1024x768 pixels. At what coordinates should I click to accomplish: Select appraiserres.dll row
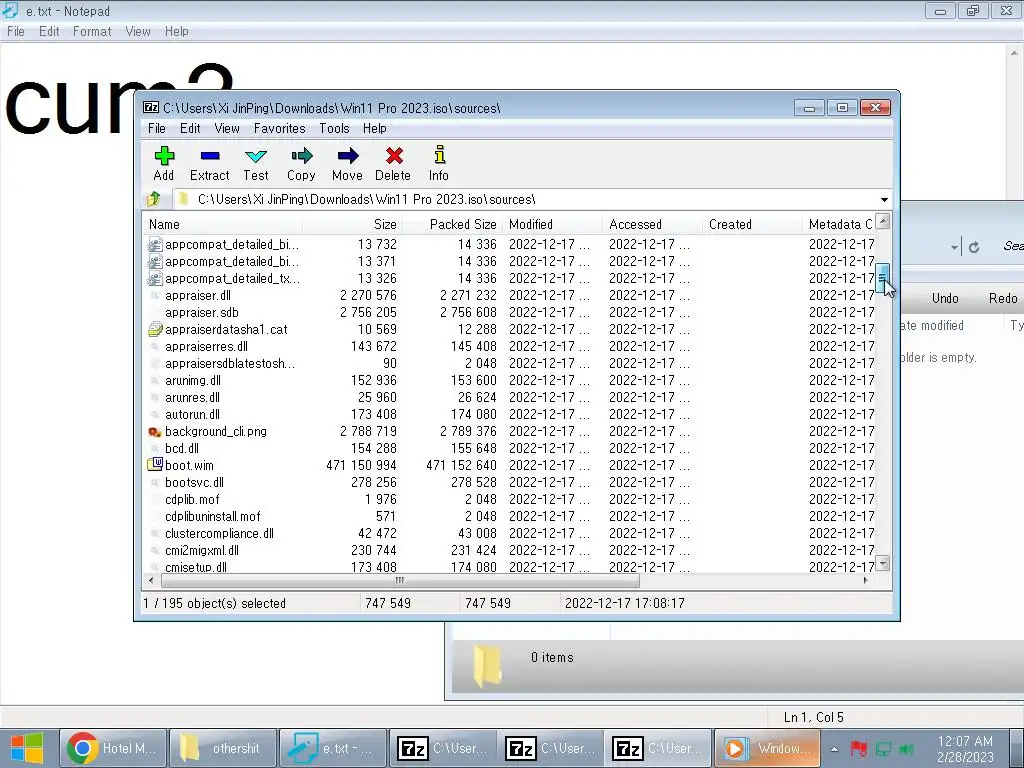click(x=509, y=346)
